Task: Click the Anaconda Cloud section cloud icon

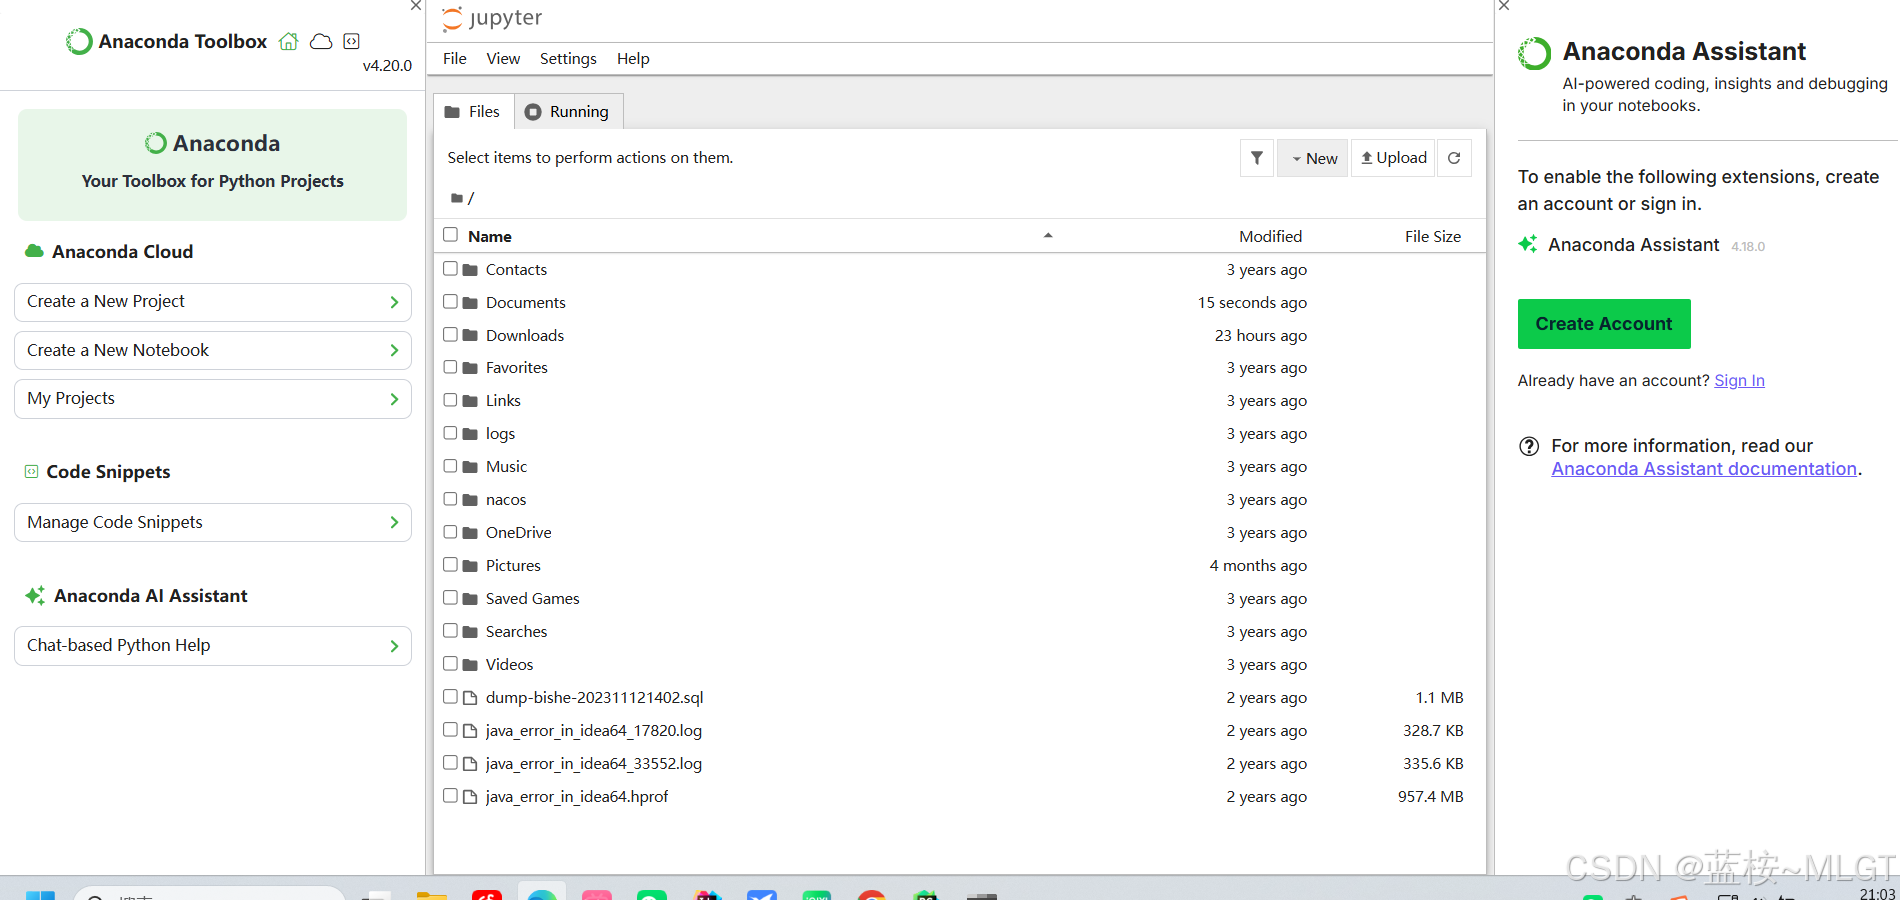Action: pos(34,251)
